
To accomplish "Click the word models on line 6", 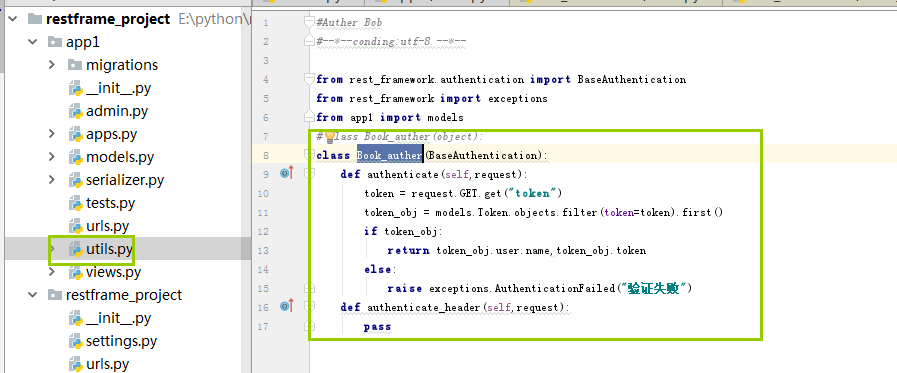I will coord(446,117).
